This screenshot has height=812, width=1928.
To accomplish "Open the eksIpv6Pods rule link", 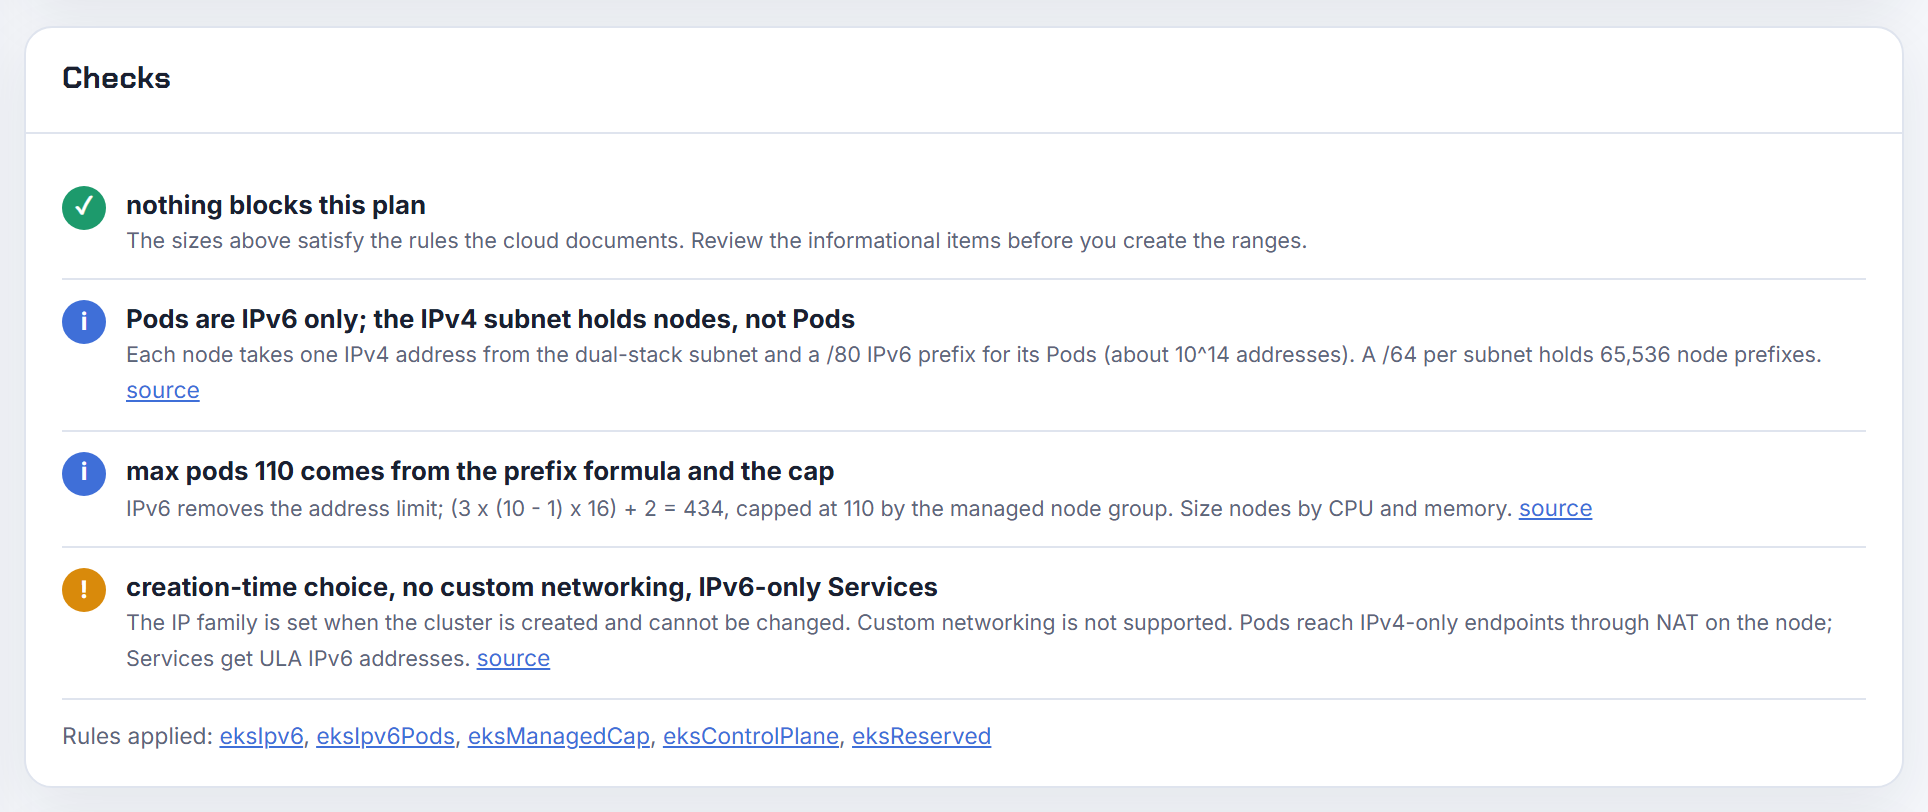I will (385, 737).
